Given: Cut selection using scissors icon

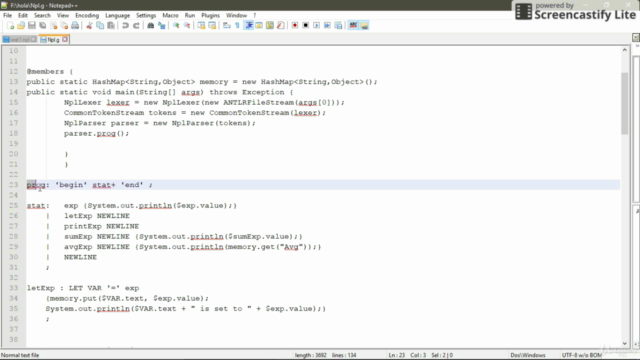Looking at the screenshot, I should tap(89, 26).
